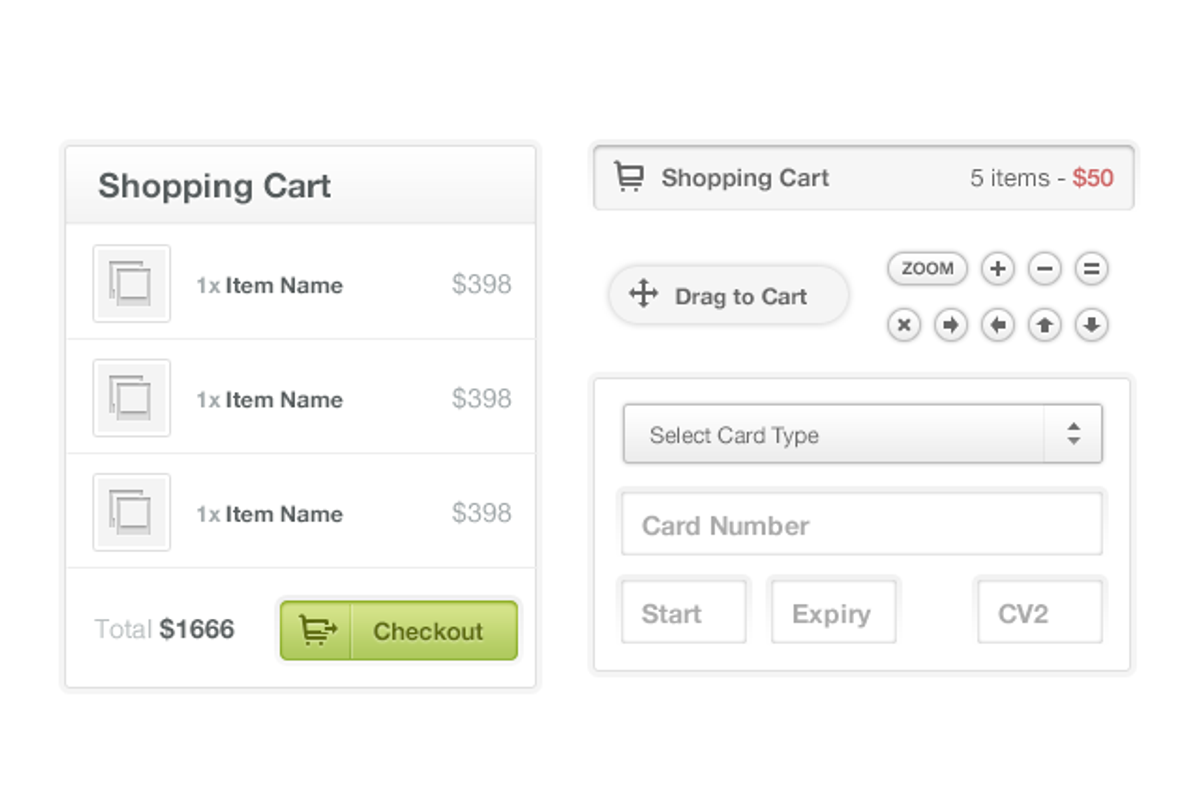1200x800 pixels.
Task: Click the plus zoom-in round icon
Action: (997, 268)
